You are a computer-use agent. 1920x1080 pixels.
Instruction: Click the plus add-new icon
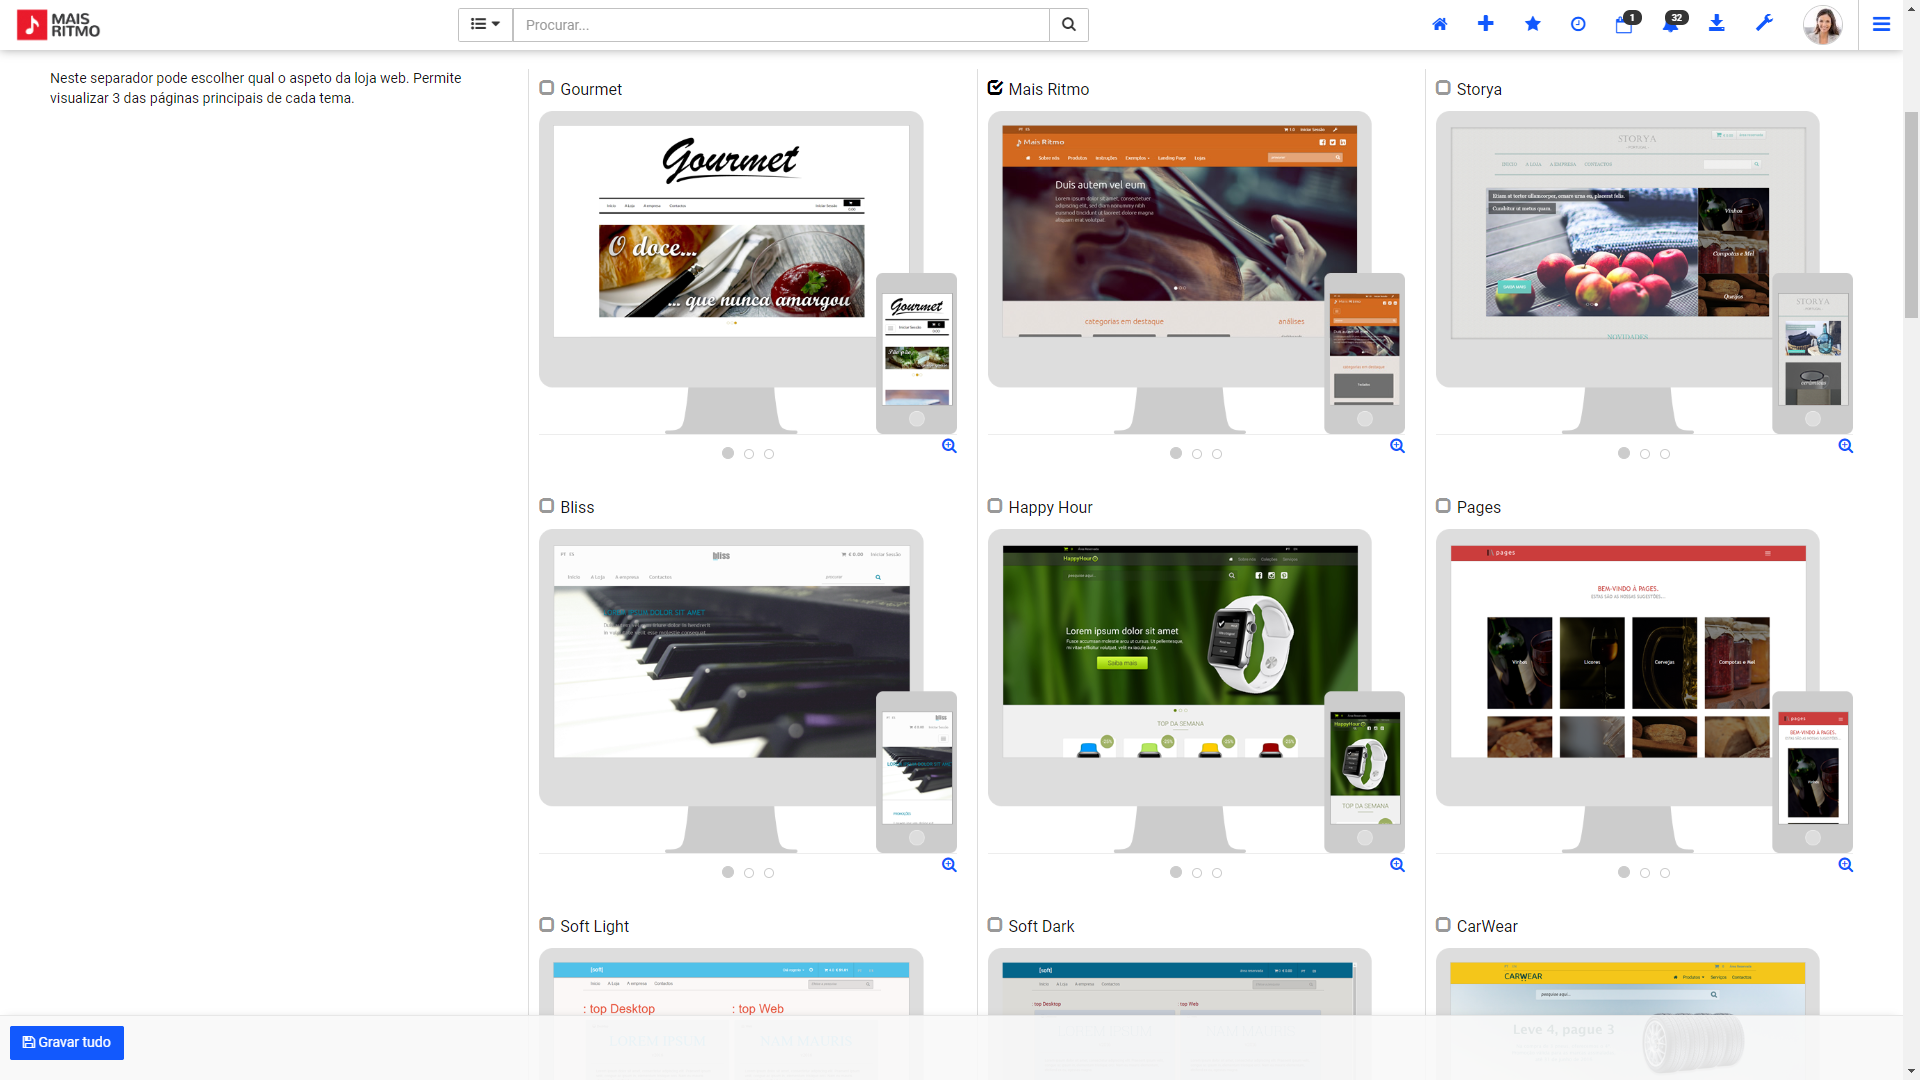click(x=1485, y=24)
